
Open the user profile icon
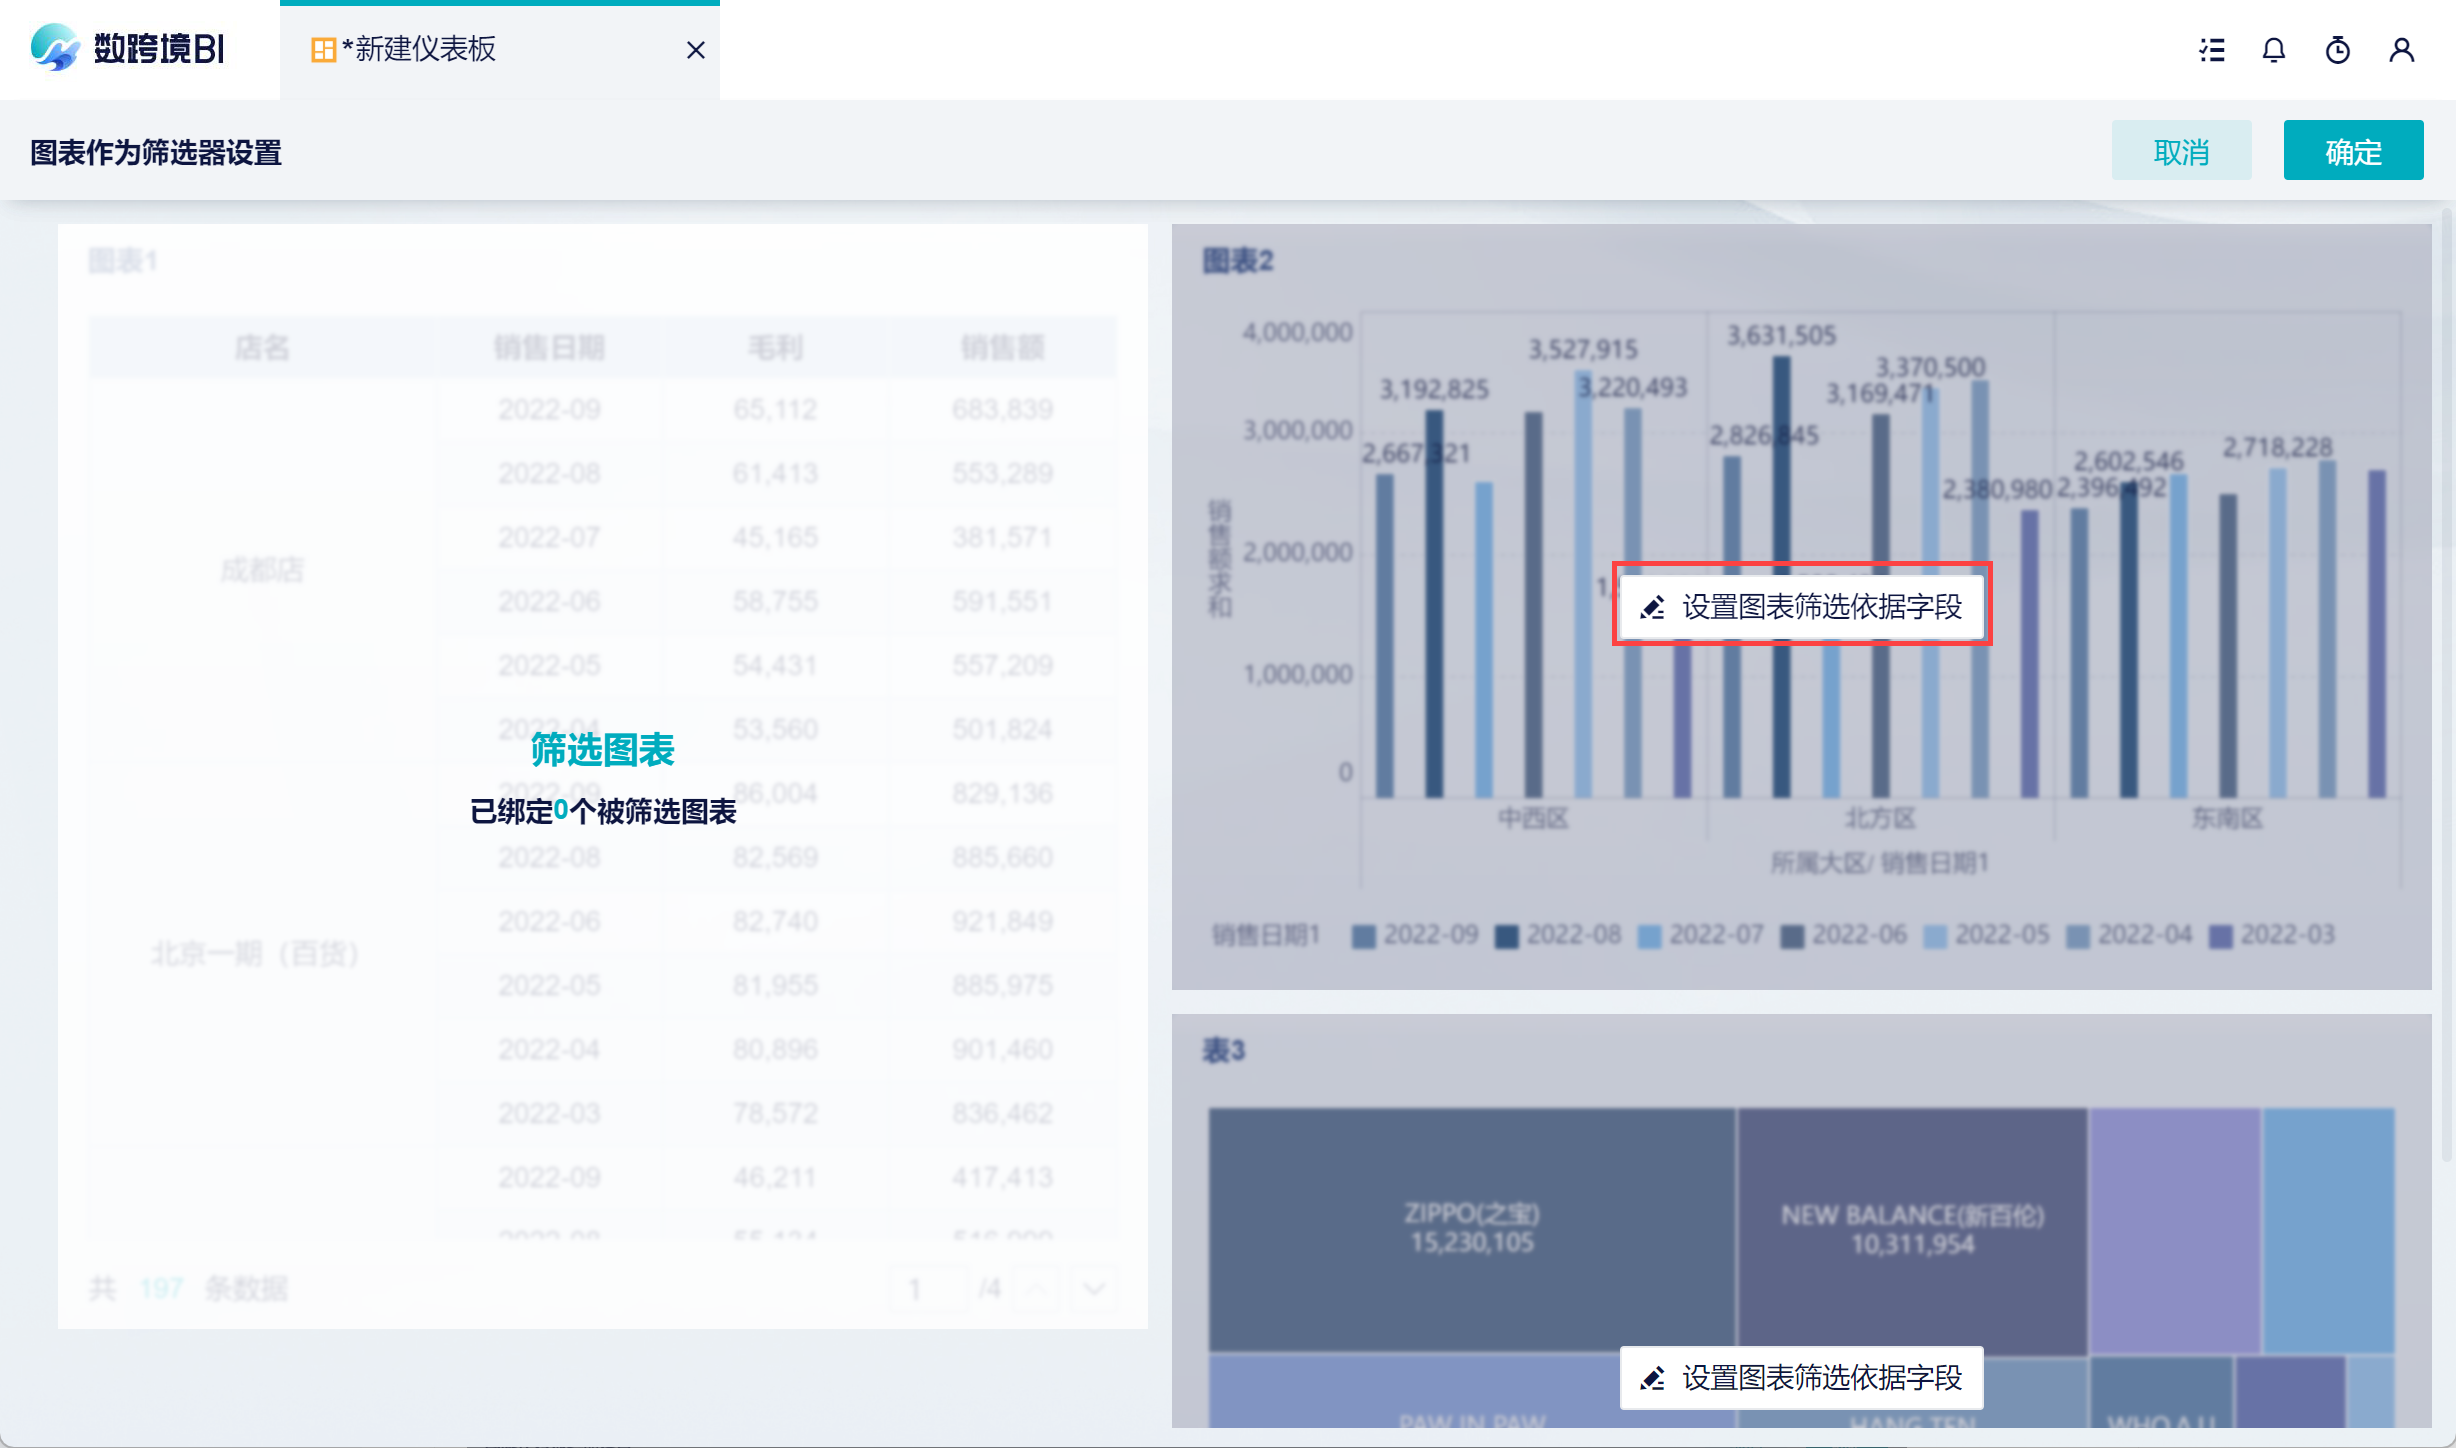click(2401, 50)
